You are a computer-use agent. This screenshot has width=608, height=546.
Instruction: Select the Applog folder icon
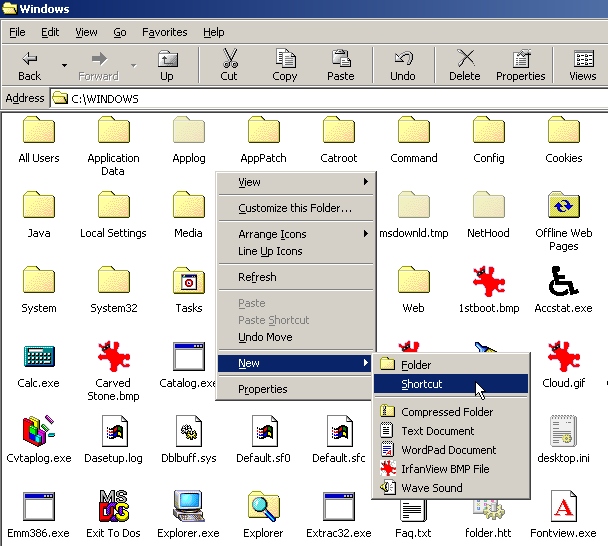189,130
